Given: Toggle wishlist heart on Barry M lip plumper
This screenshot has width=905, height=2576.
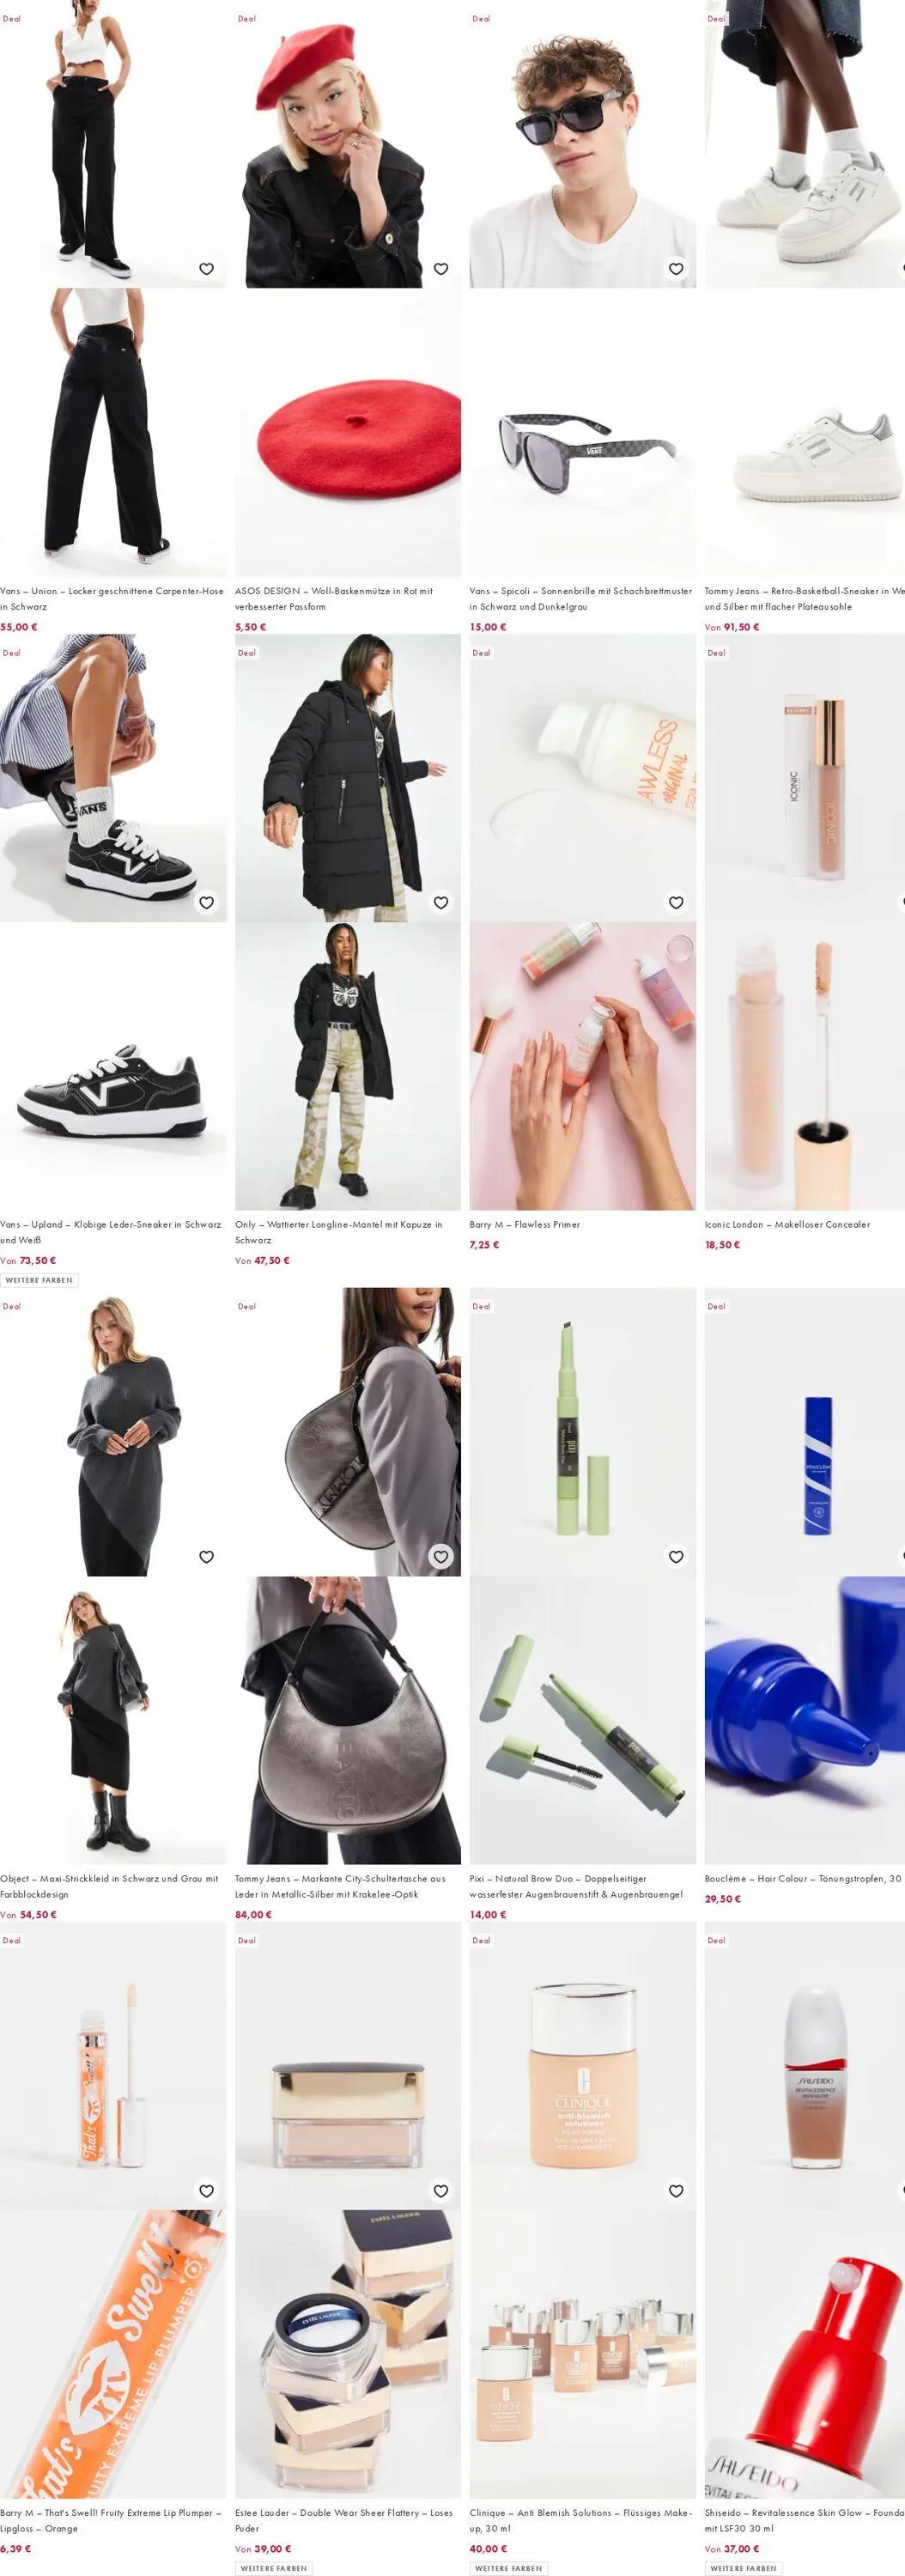Looking at the screenshot, I should click(x=206, y=2191).
